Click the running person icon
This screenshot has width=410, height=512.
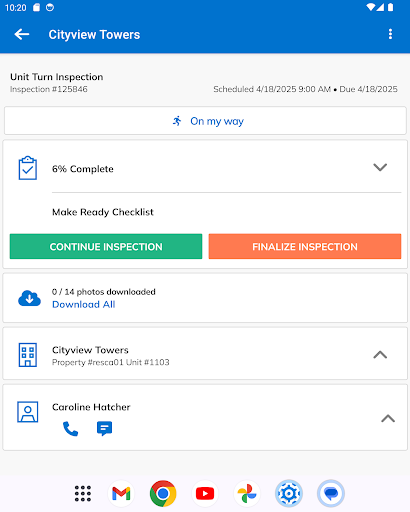tap(177, 121)
